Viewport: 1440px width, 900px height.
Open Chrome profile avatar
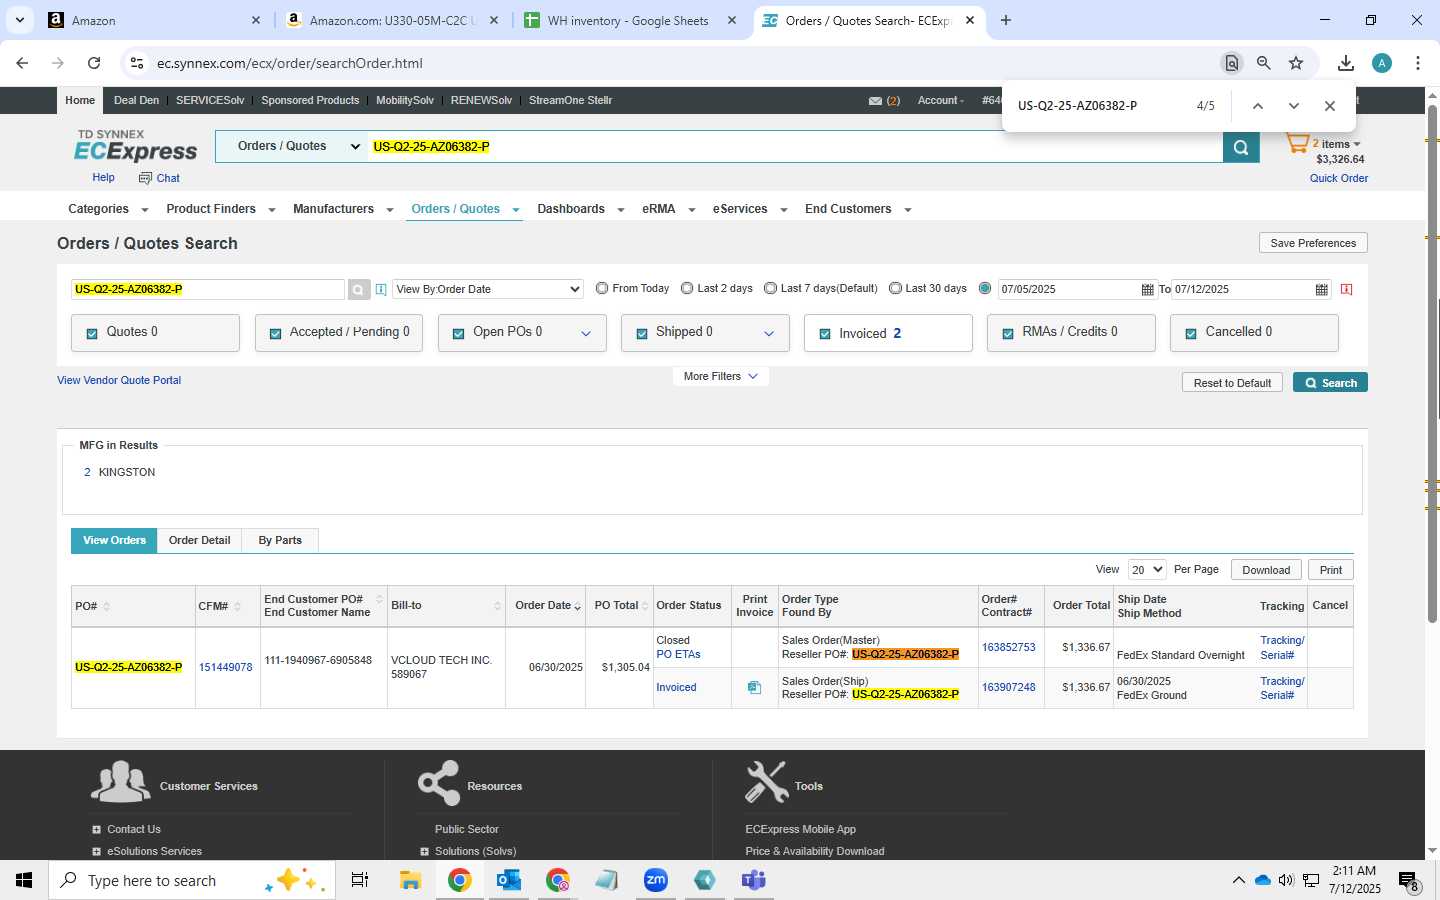[1382, 63]
